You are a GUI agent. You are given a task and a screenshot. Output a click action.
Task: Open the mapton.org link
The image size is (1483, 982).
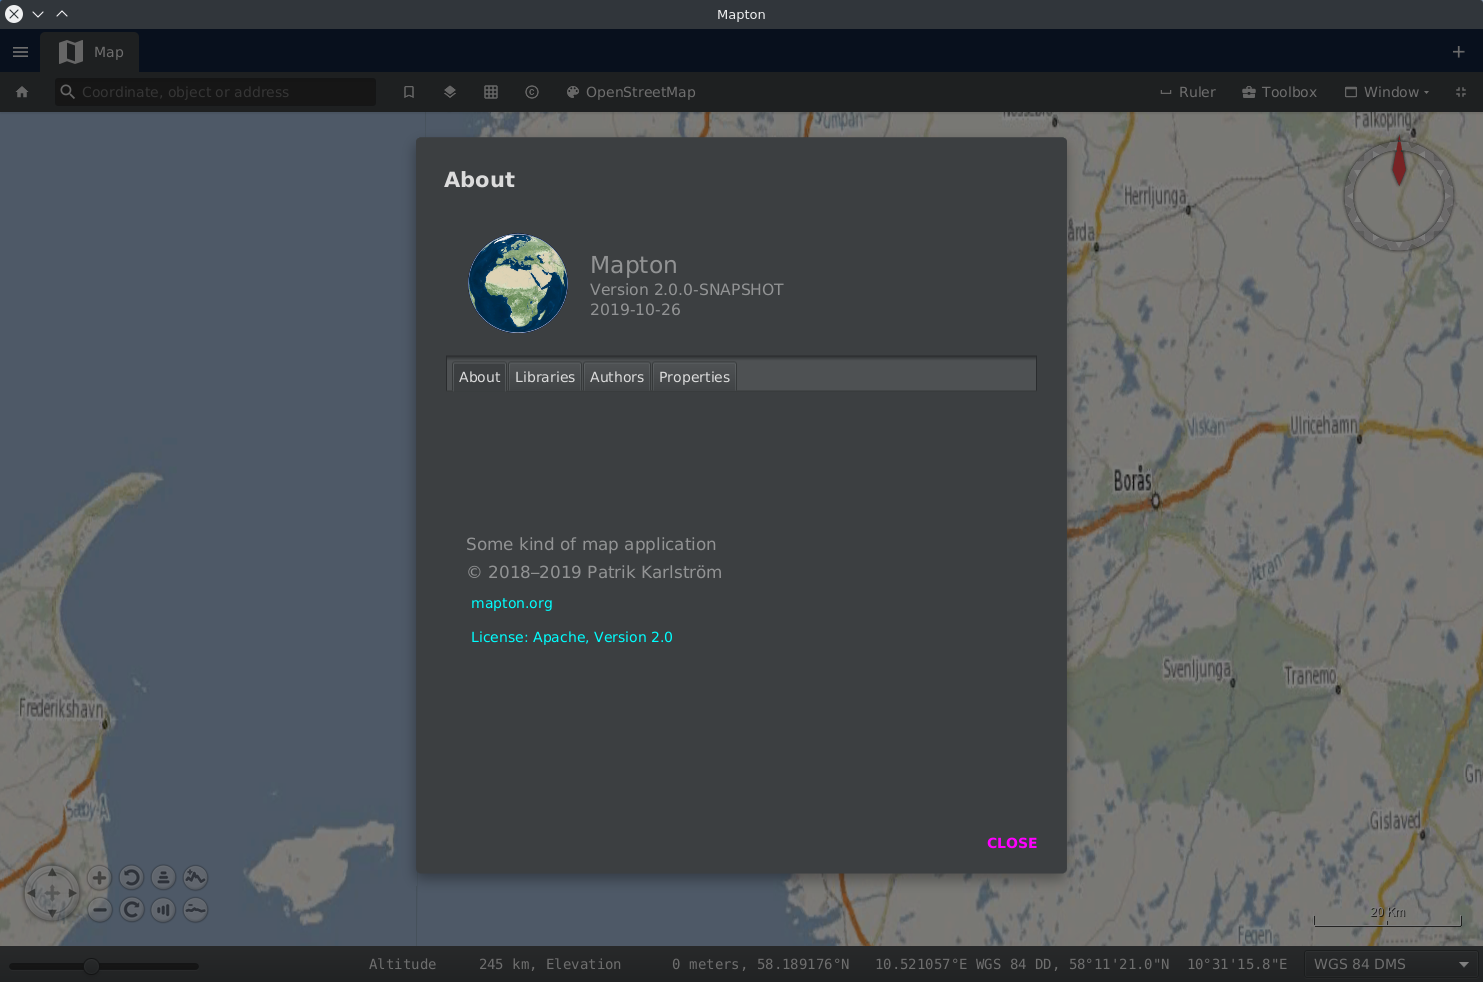tap(512, 603)
